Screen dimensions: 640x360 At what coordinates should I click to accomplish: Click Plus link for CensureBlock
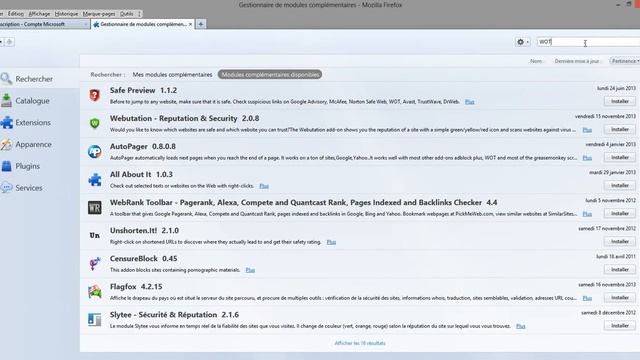[x=250, y=270]
